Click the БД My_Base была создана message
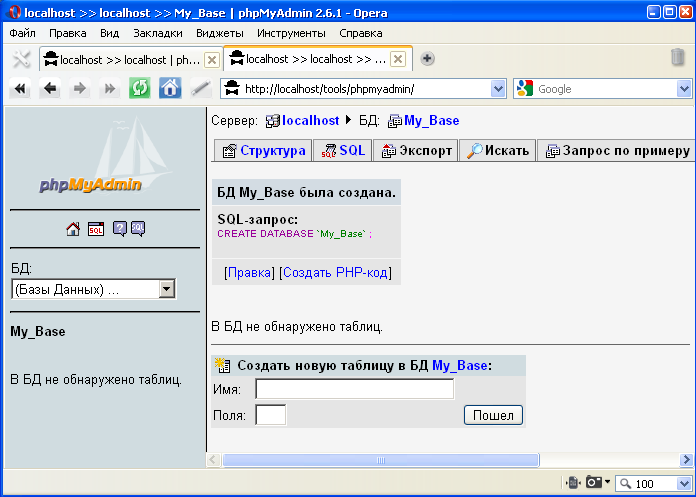696x497 pixels. point(306,193)
